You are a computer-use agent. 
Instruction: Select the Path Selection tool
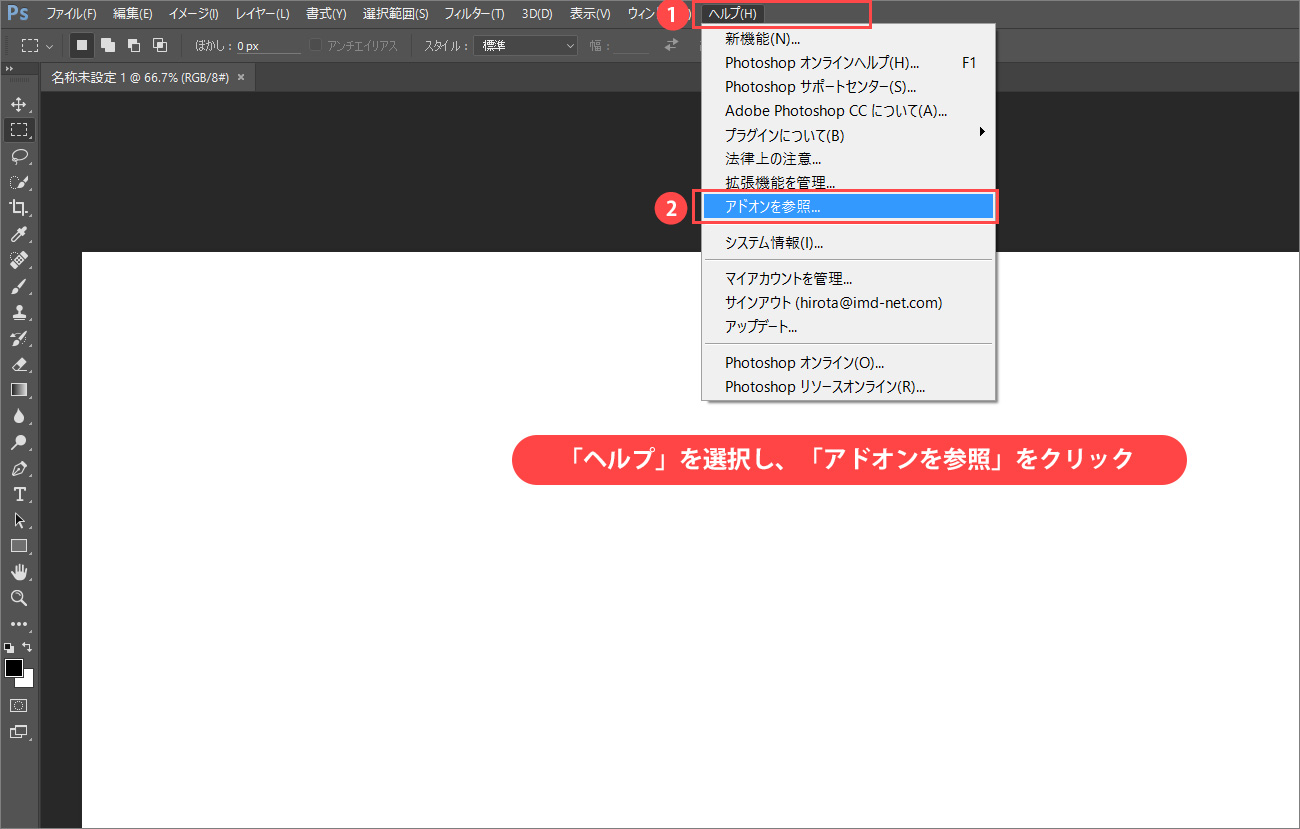19,520
